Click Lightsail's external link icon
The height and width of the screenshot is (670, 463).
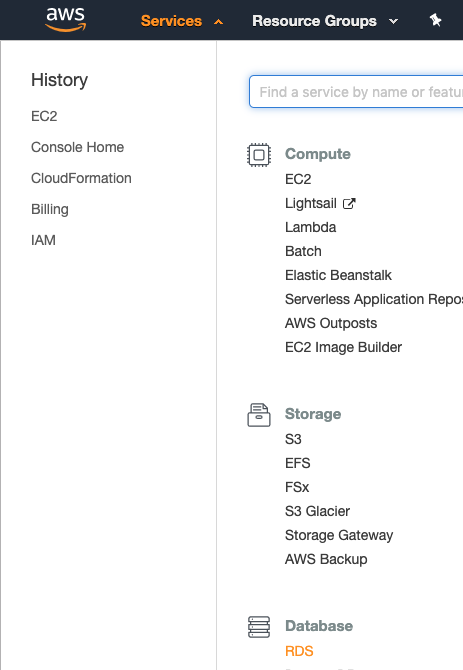coord(349,203)
